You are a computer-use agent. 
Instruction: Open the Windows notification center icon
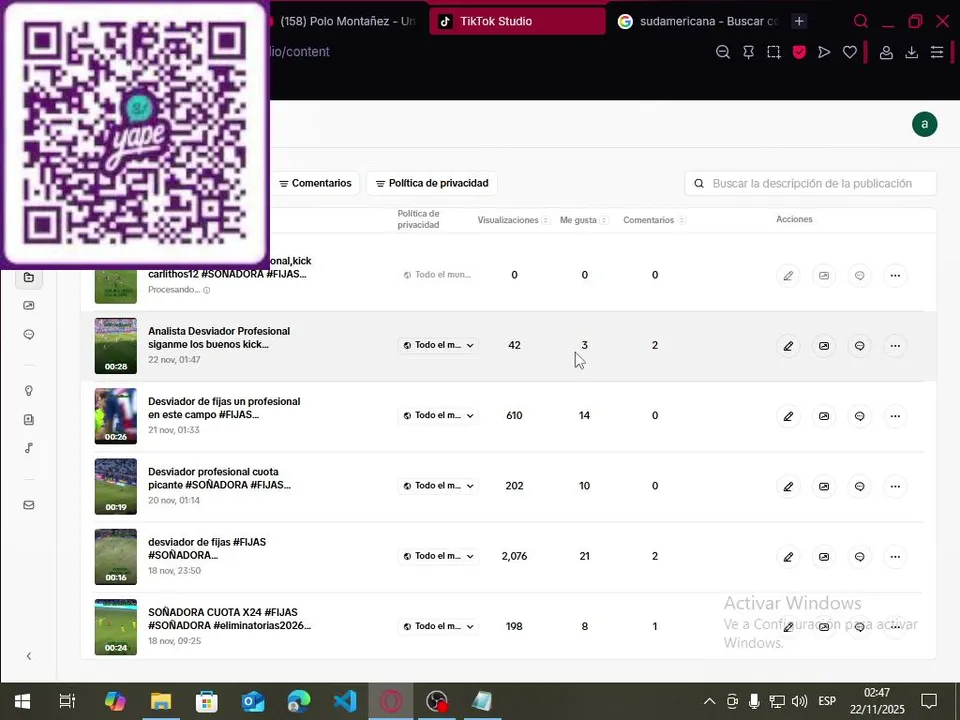[929, 701]
